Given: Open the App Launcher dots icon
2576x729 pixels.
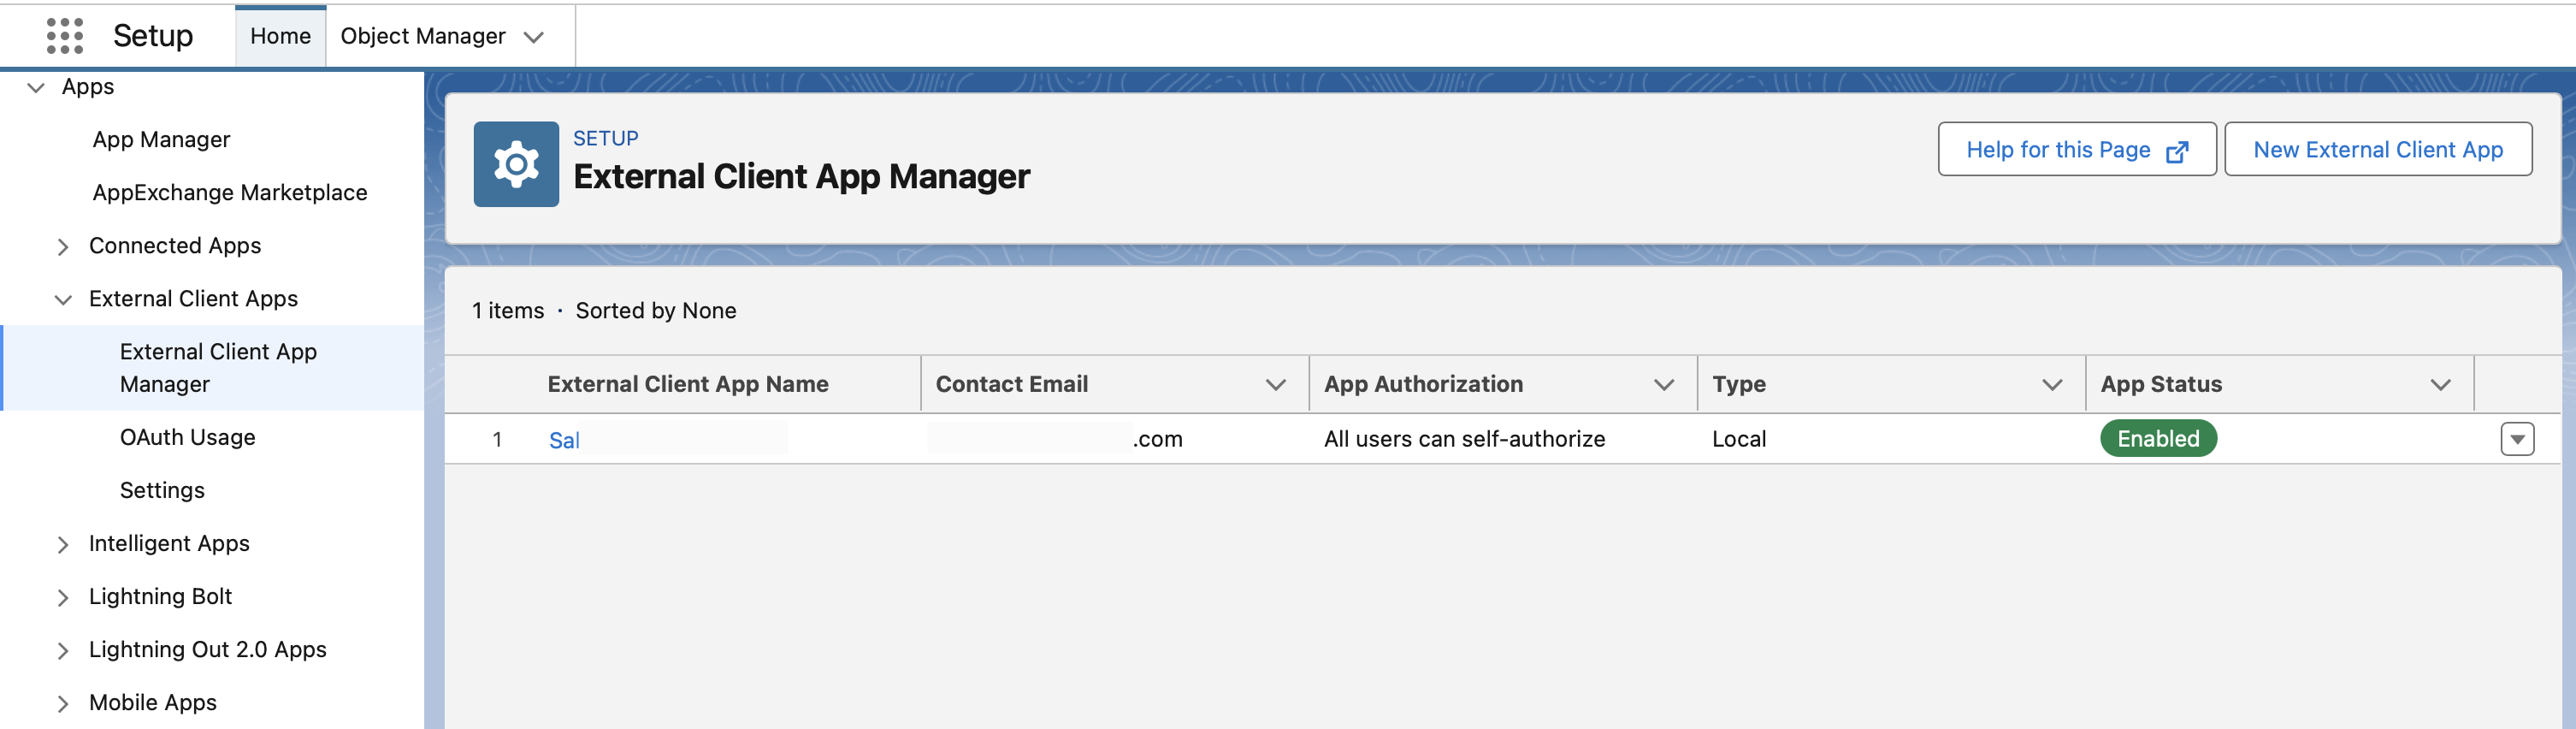Looking at the screenshot, I should (x=65, y=36).
